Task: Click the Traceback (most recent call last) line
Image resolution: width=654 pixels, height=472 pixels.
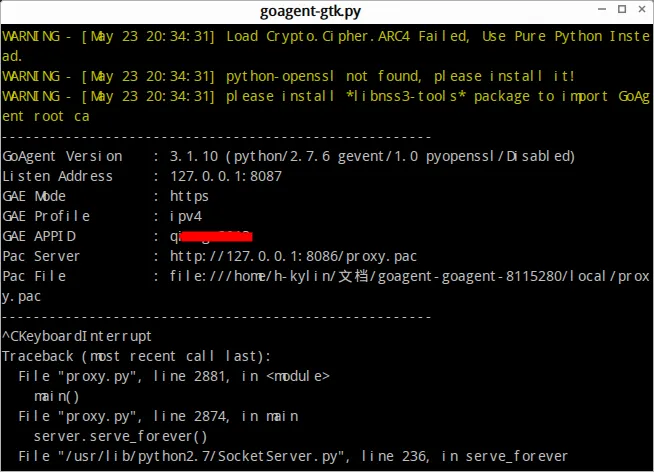Action: [x=136, y=357]
